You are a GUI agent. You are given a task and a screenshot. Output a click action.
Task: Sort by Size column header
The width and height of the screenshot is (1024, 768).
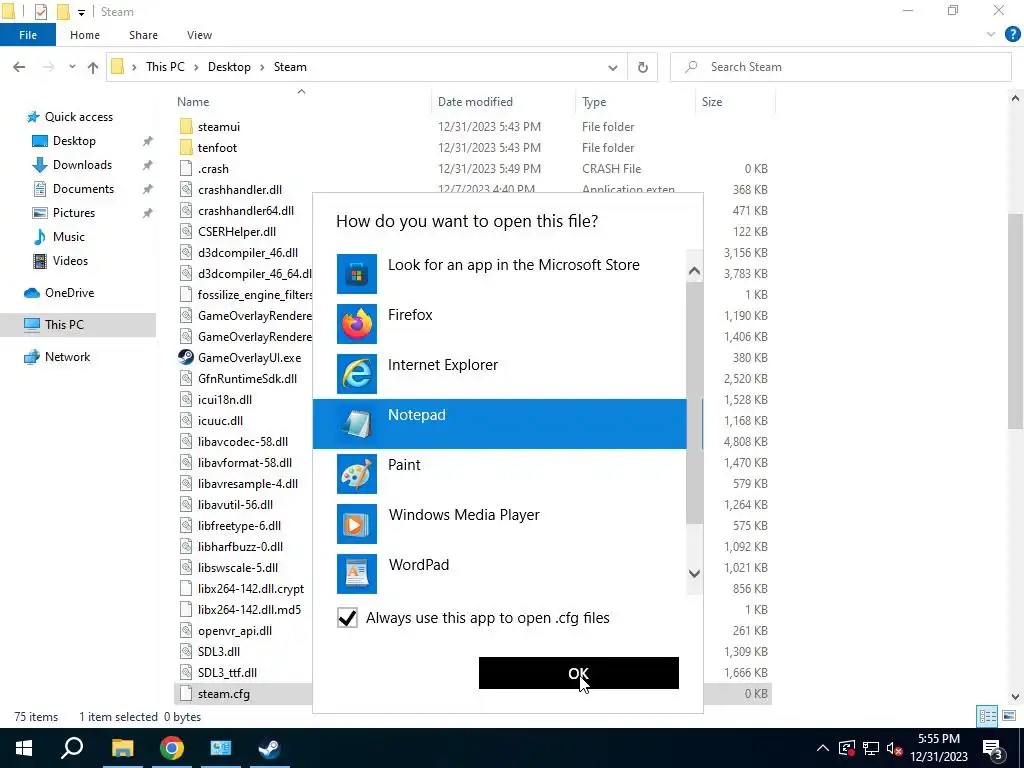pyautogui.click(x=711, y=102)
